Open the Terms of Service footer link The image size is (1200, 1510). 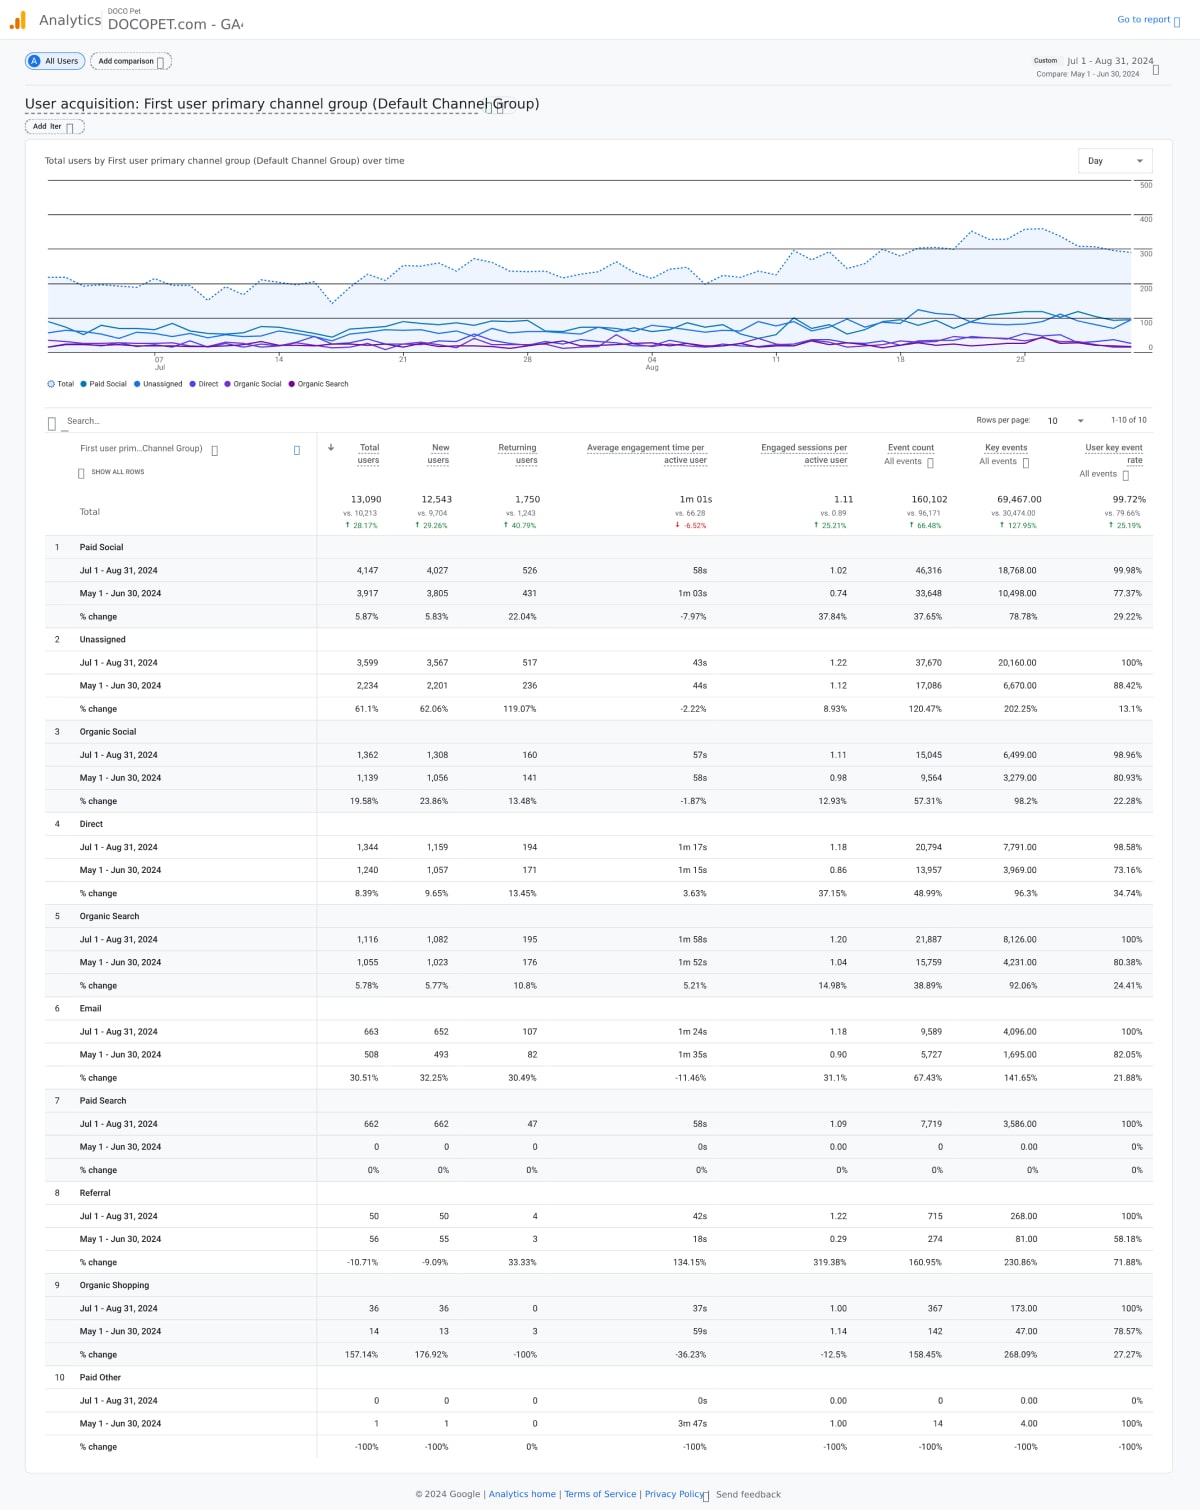[600, 1494]
